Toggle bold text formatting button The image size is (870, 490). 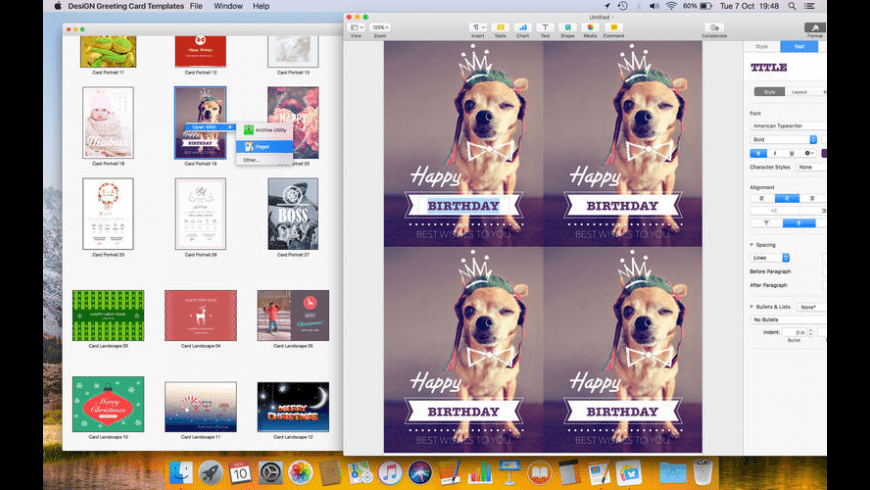[758, 153]
